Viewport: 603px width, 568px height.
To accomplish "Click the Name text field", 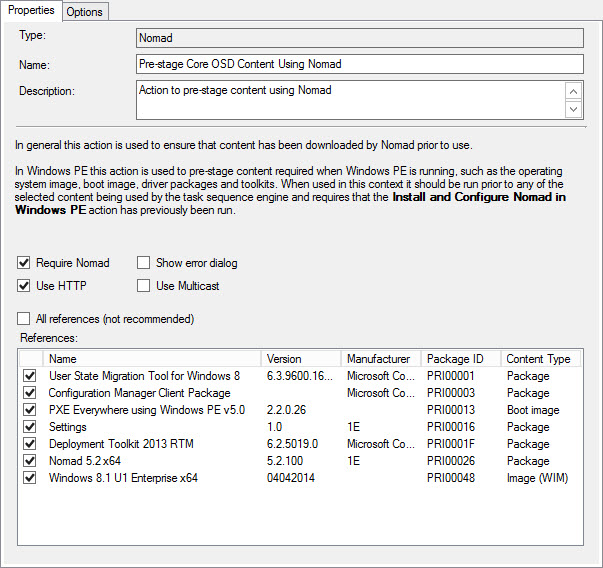I will pos(359,64).
